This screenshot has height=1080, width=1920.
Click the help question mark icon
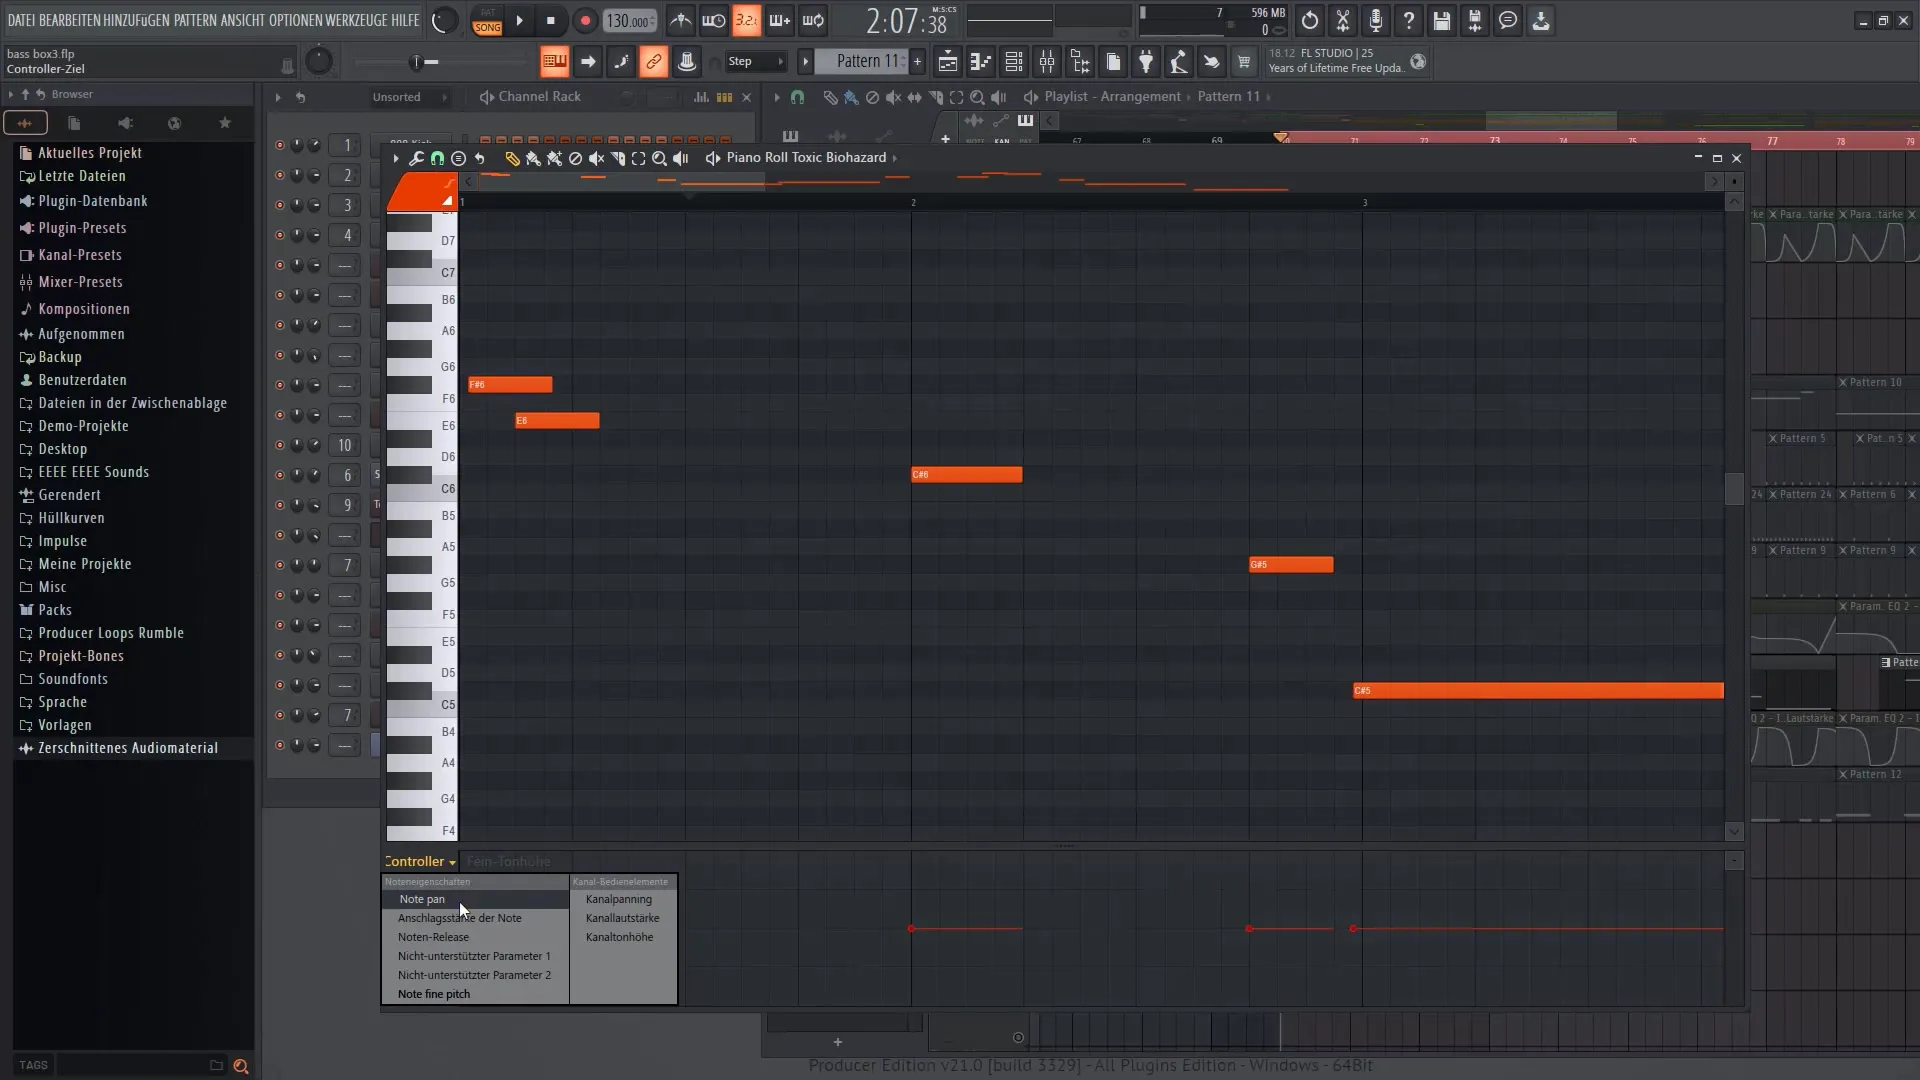coord(1409,20)
